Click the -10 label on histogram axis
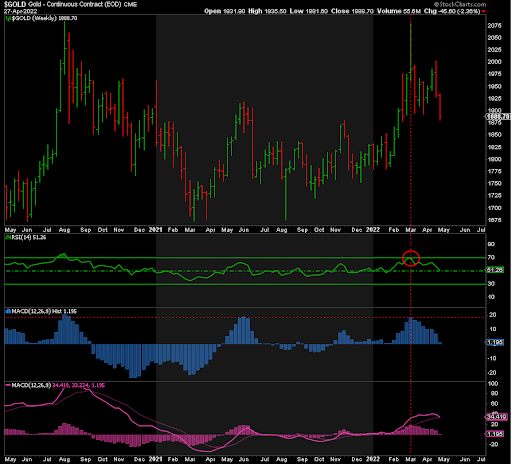The image size is (512, 464). click(492, 358)
